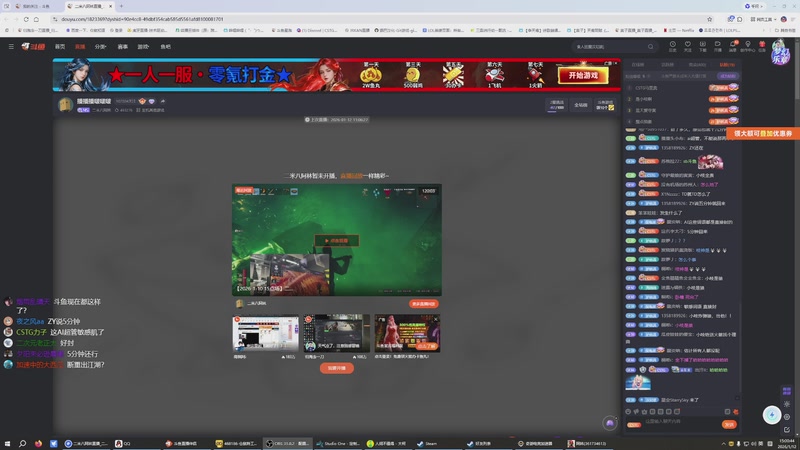Screen dimensions: 800x450
Task: Open watch history clock icon
Action: click(672, 46)
